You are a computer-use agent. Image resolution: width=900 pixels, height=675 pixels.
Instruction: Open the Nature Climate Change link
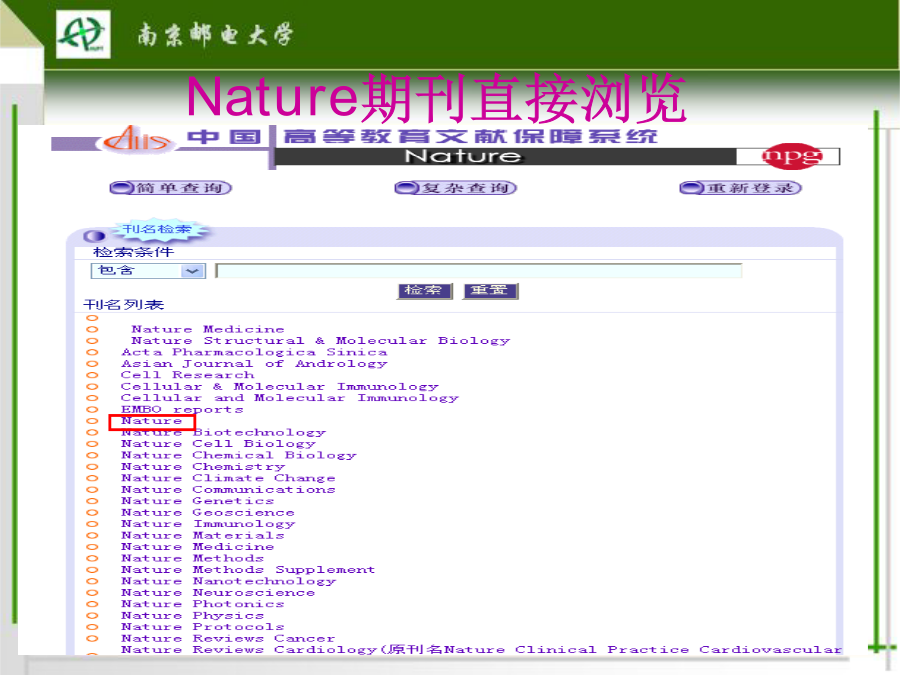(228, 479)
